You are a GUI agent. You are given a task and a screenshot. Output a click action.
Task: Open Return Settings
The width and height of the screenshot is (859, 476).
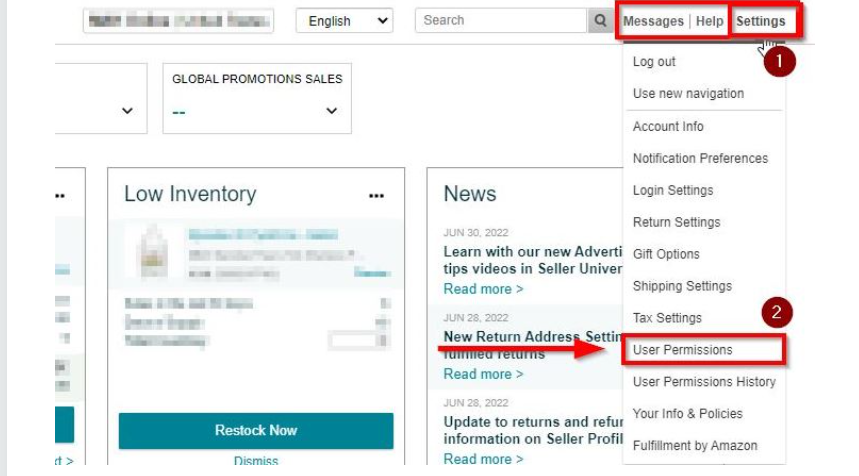[x=676, y=223]
